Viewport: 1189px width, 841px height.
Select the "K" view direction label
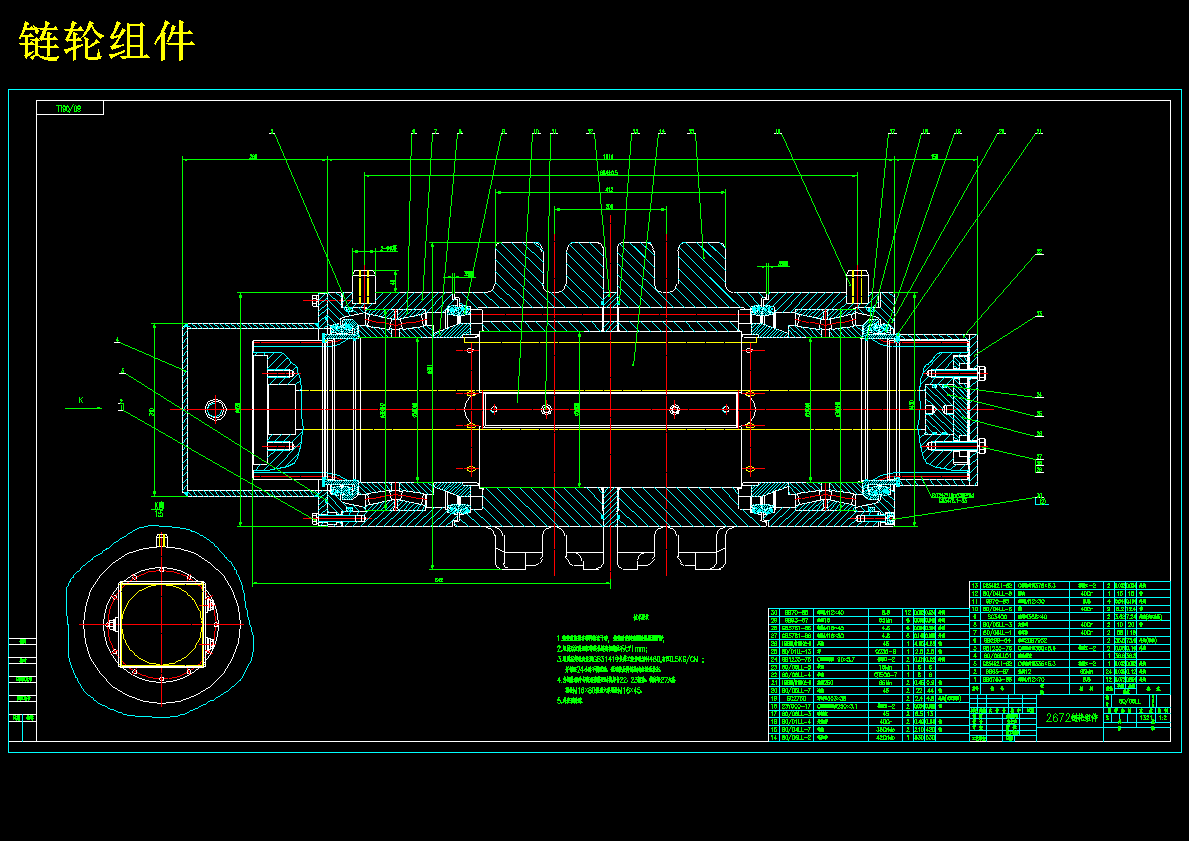[81, 399]
